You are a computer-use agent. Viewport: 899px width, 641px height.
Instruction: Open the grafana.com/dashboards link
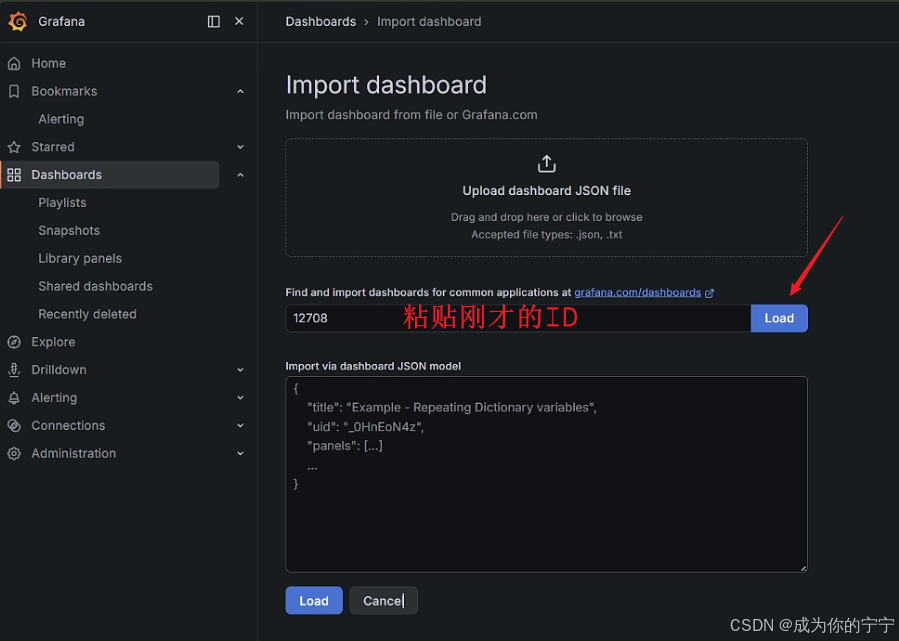point(638,292)
